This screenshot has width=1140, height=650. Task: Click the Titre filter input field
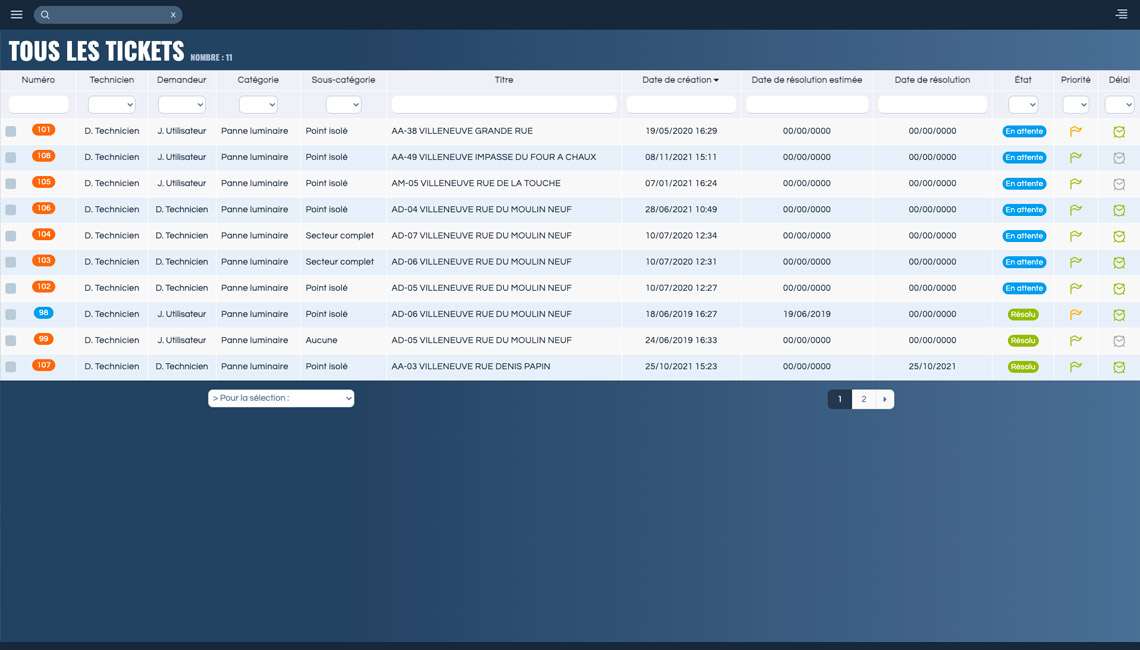click(504, 105)
